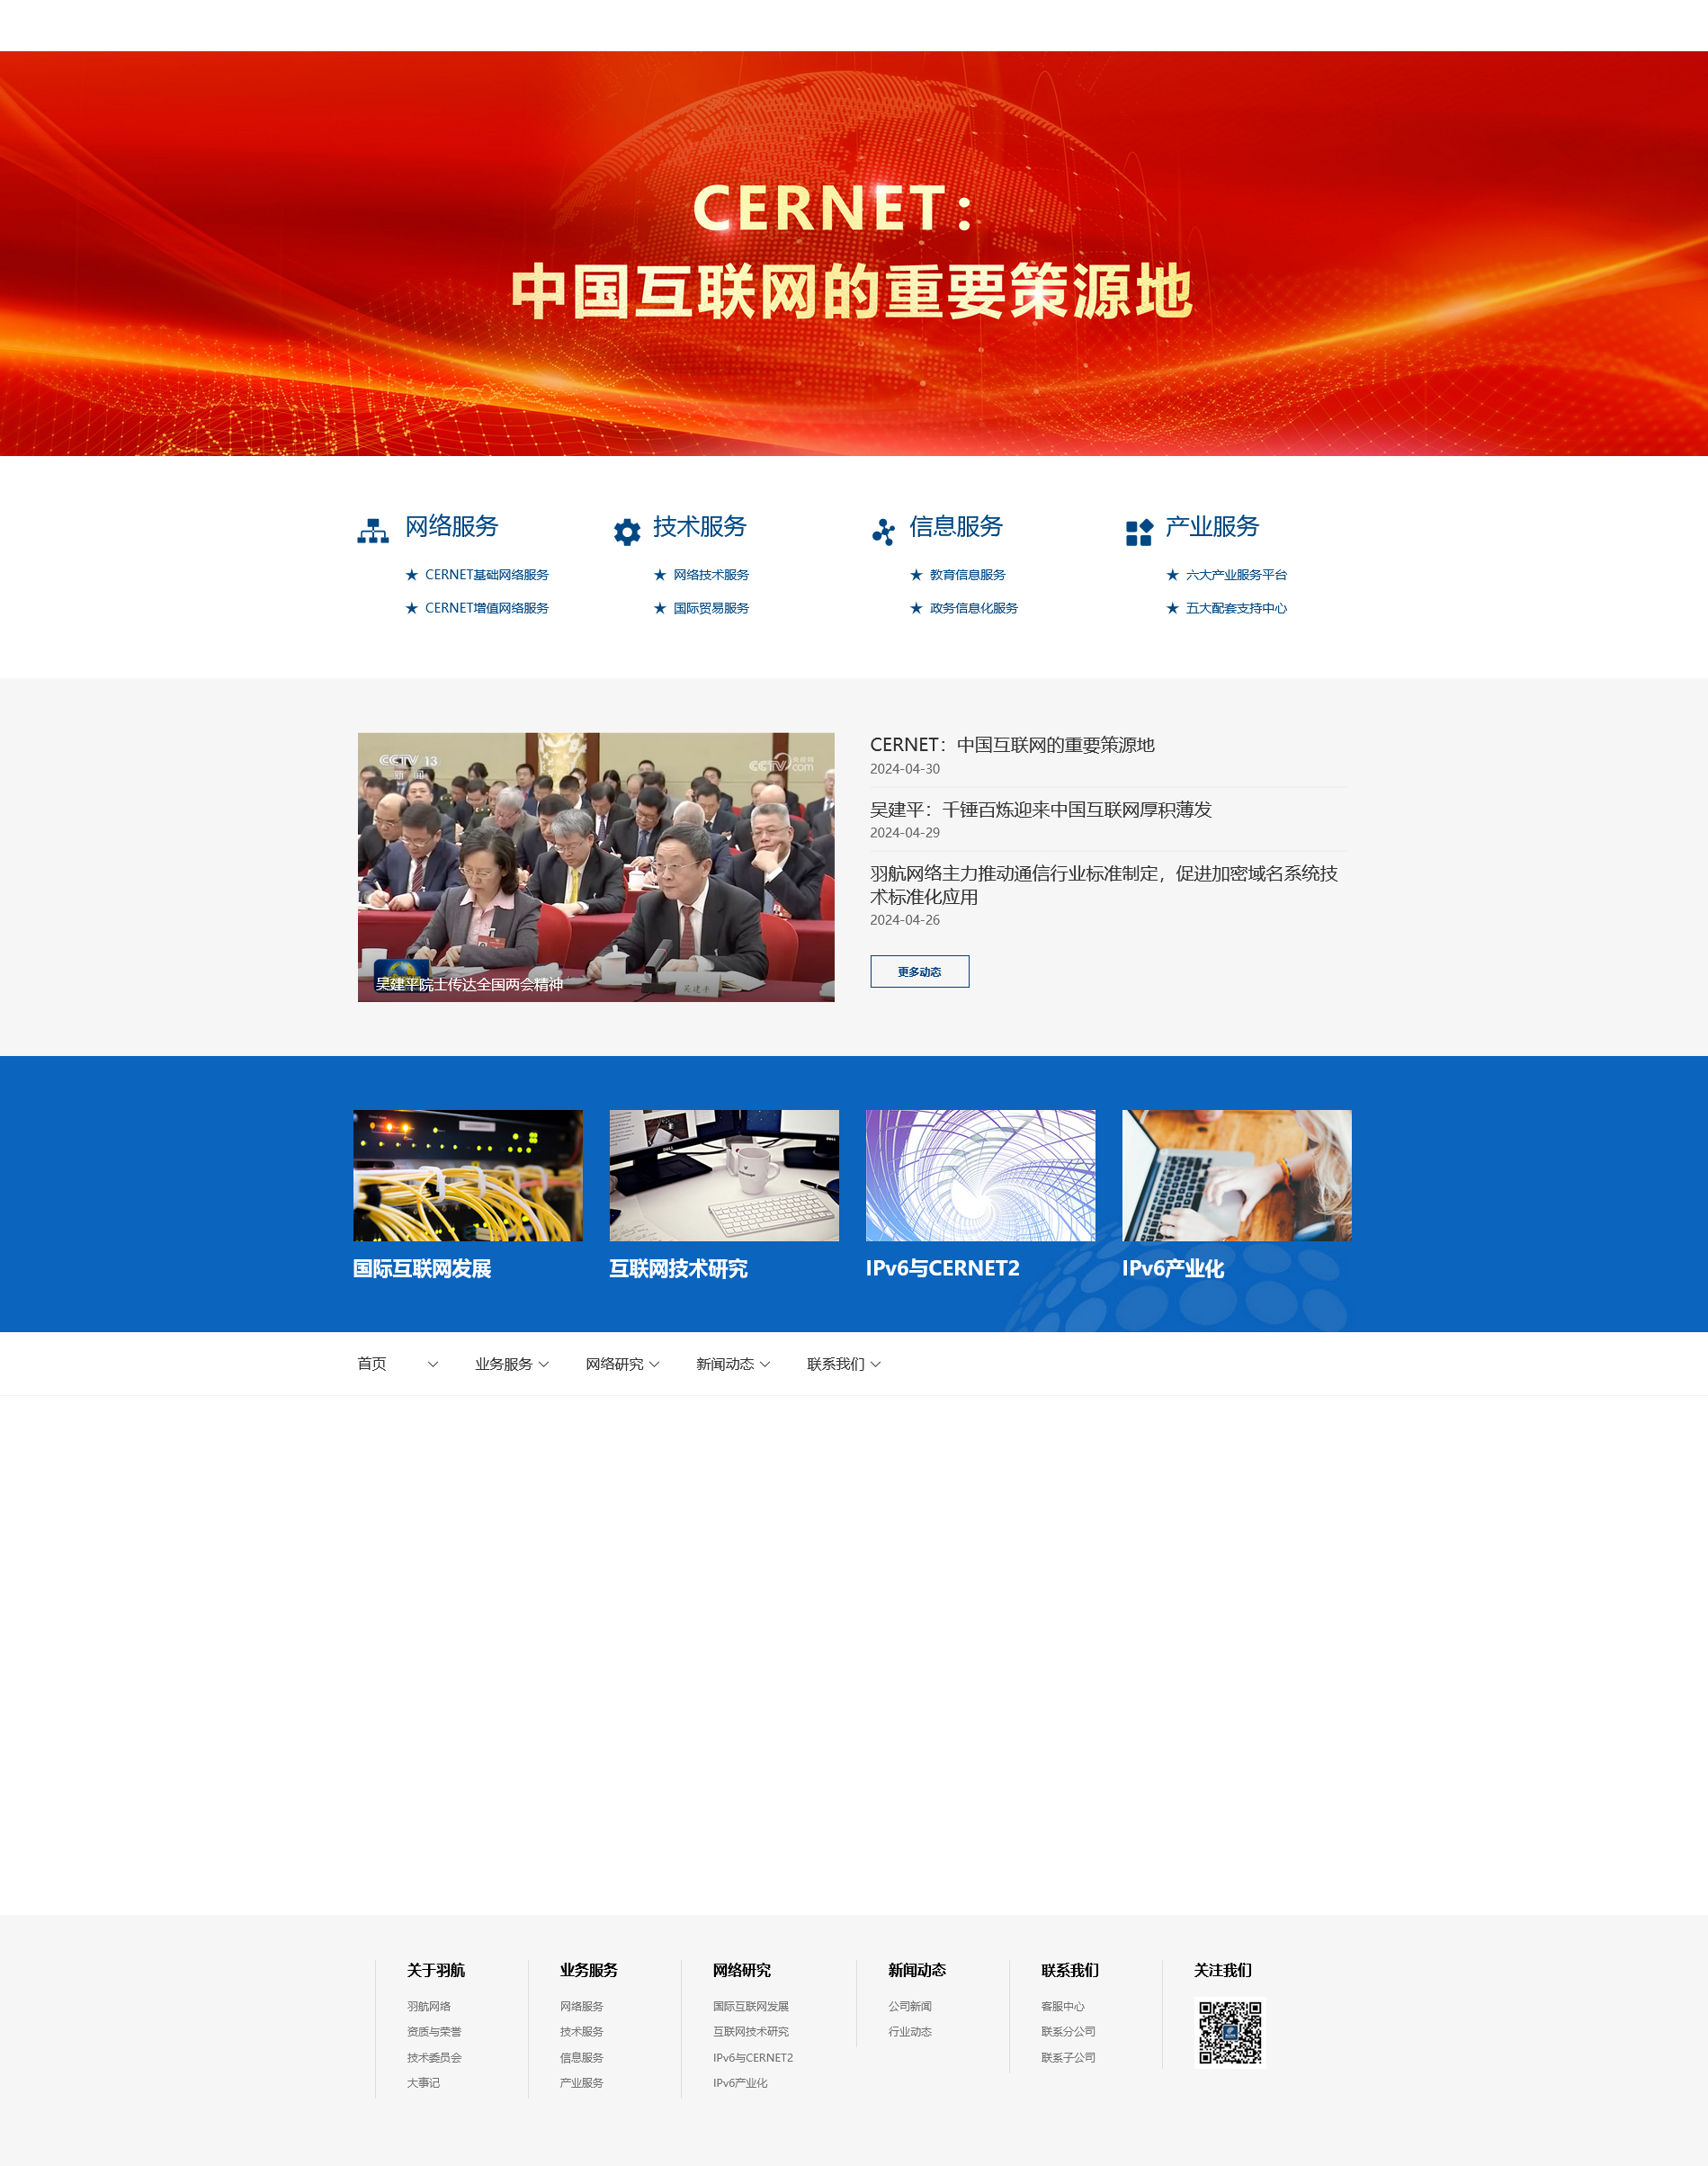Open footer link 技术委员会

click(434, 2057)
